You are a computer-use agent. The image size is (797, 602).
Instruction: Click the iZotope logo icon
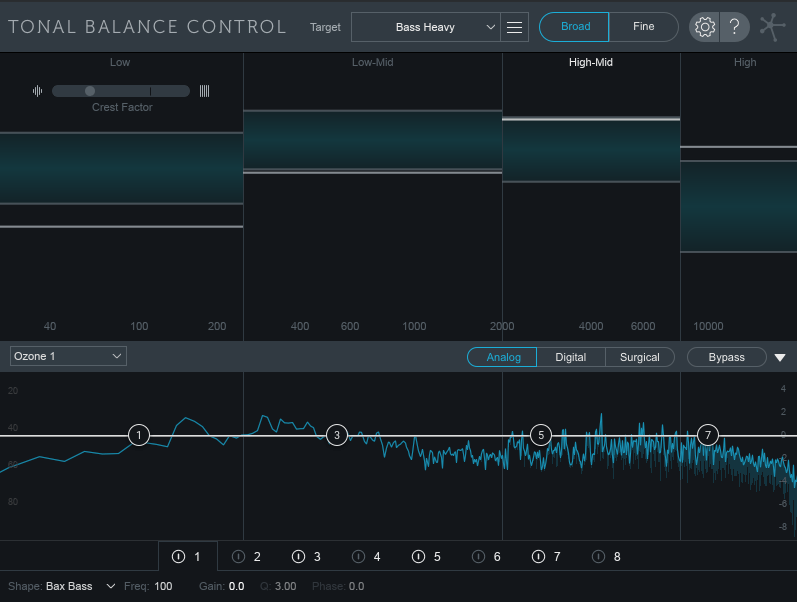[x=773, y=27]
